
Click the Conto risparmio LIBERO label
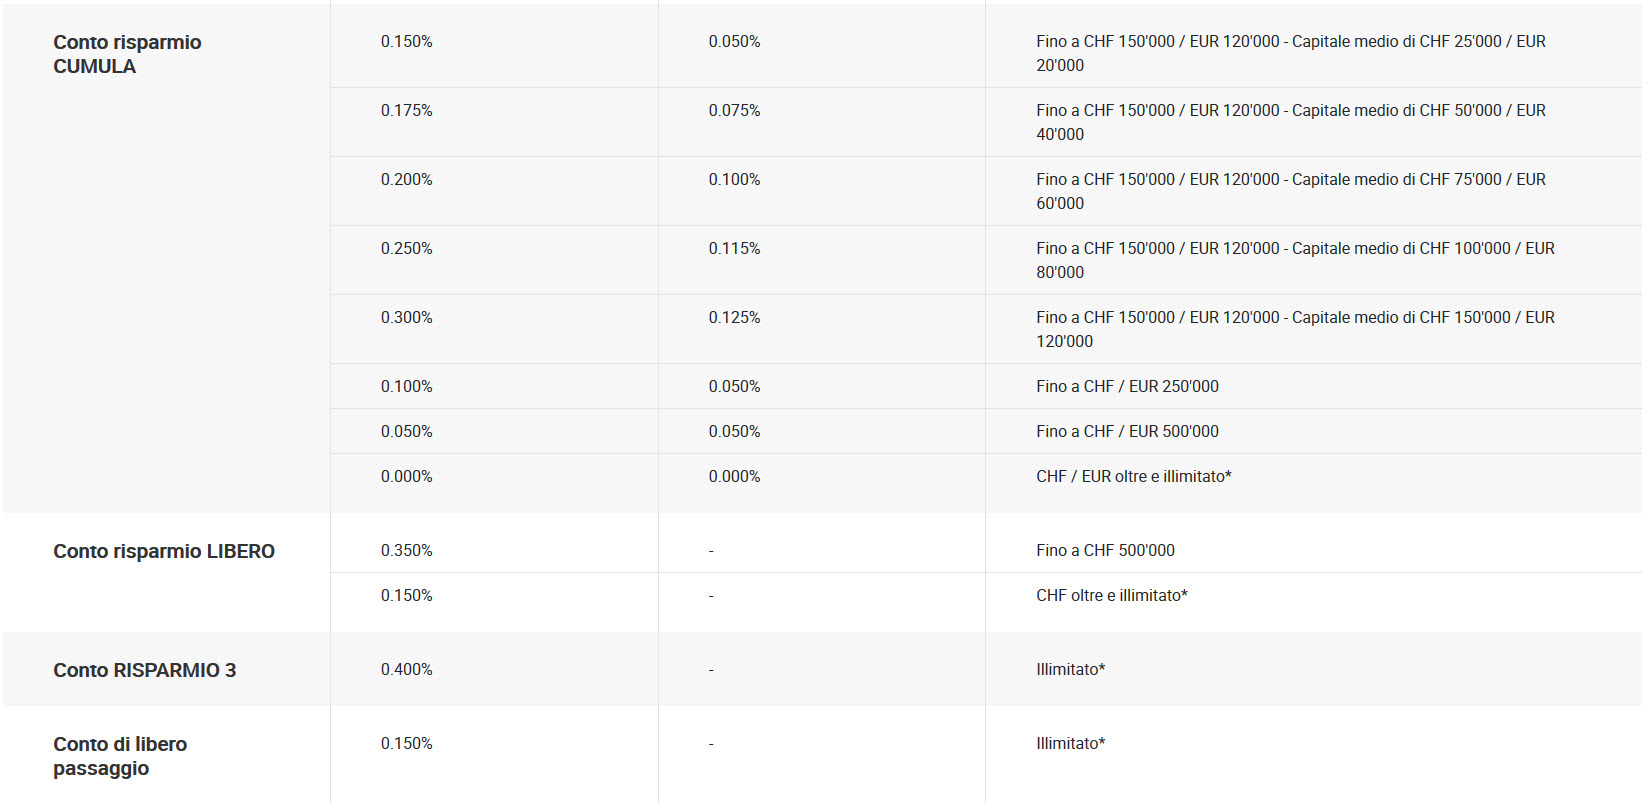click(164, 551)
